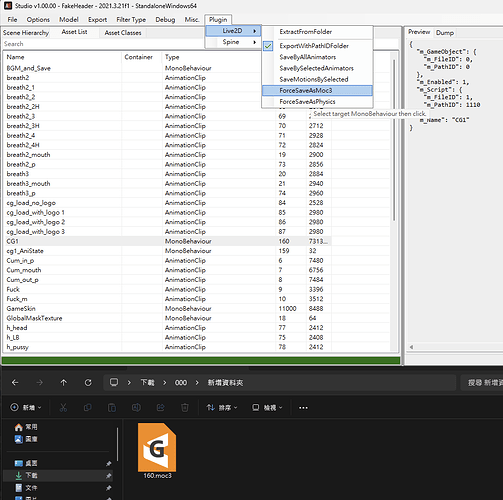Open the three-dots more options menu

click(x=303, y=408)
